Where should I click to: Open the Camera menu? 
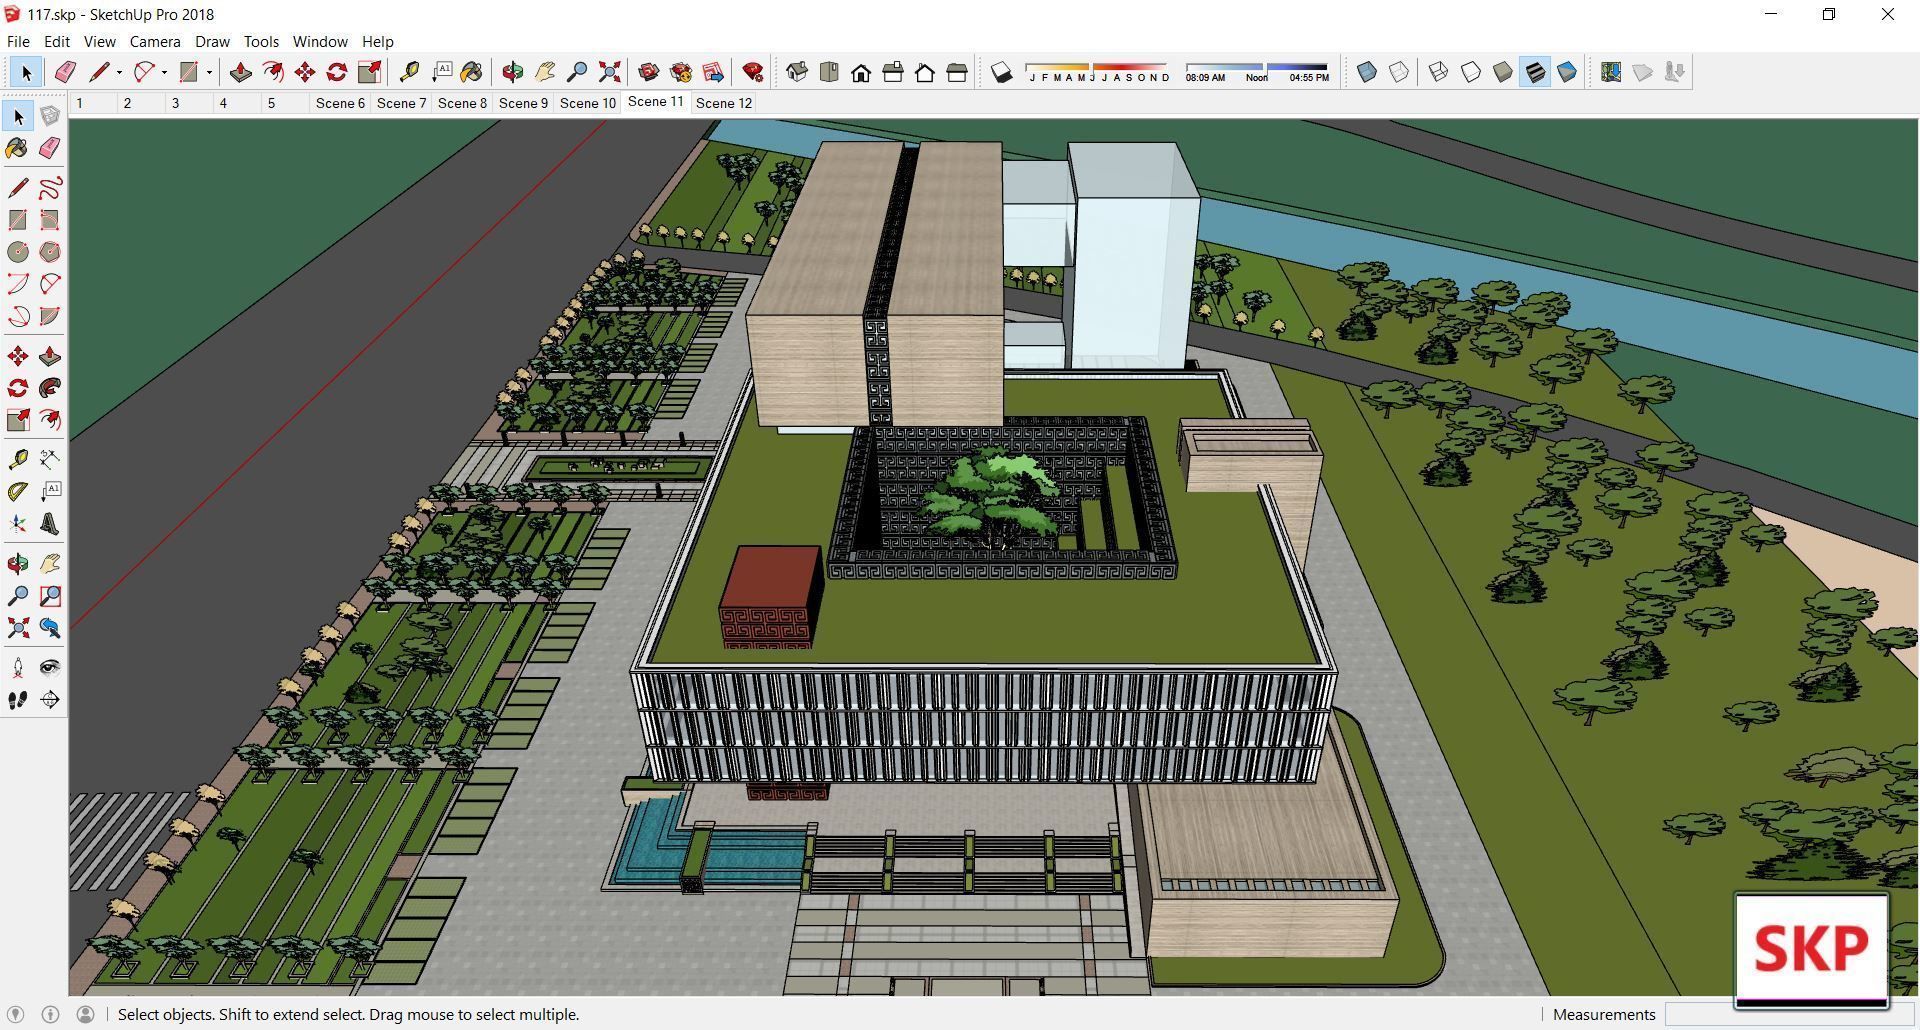[x=155, y=41]
